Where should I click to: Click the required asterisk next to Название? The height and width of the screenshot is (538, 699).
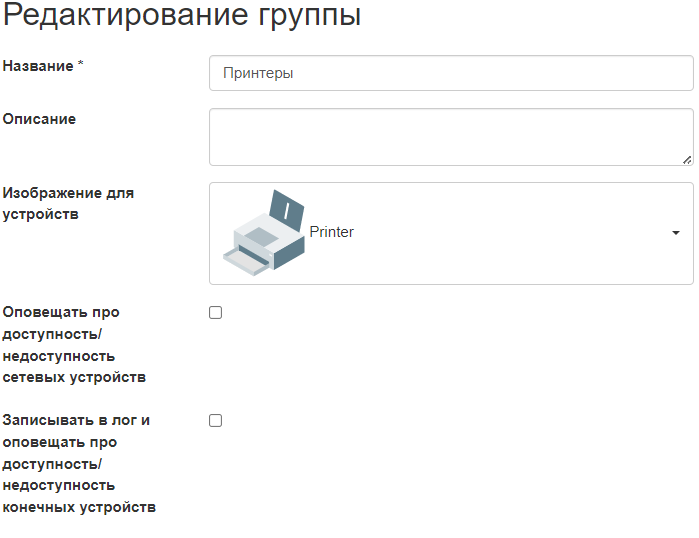click(81, 66)
